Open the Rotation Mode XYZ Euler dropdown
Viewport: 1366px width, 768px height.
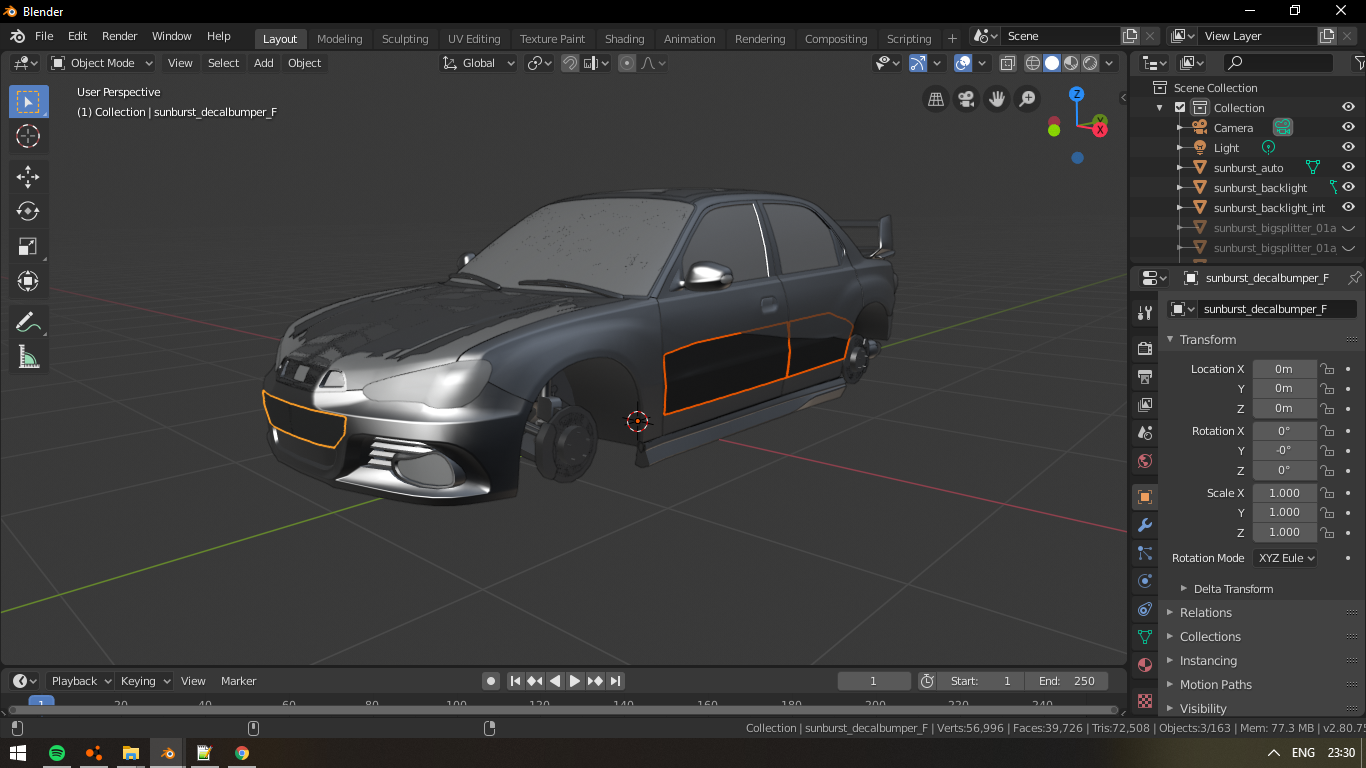coord(1285,558)
